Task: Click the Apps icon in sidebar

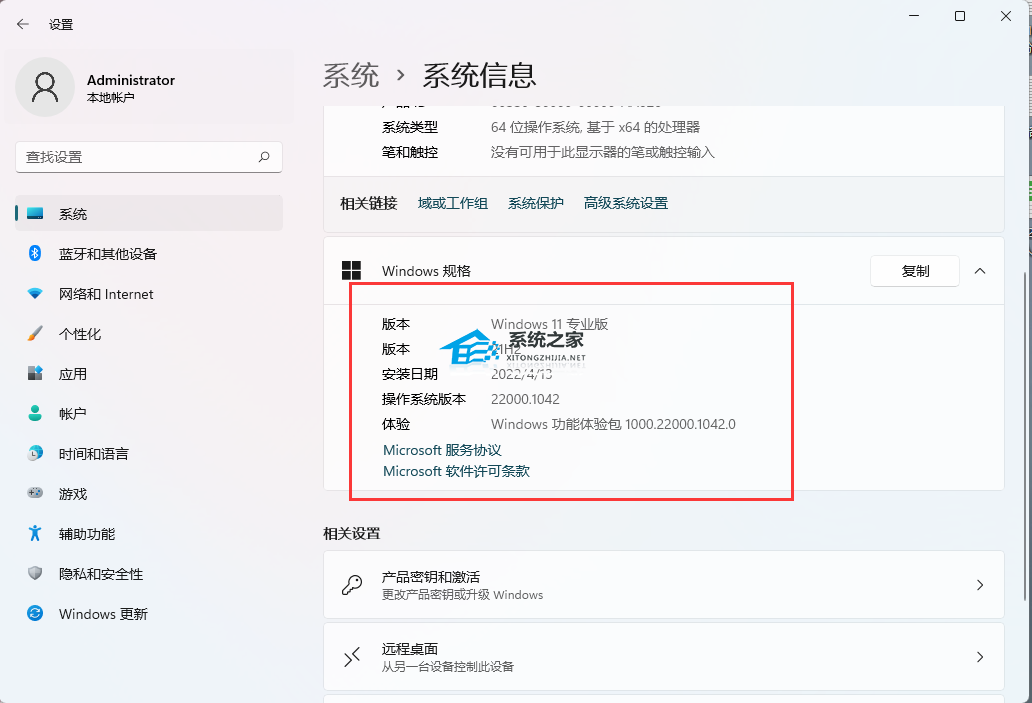Action: coord(35,374)
